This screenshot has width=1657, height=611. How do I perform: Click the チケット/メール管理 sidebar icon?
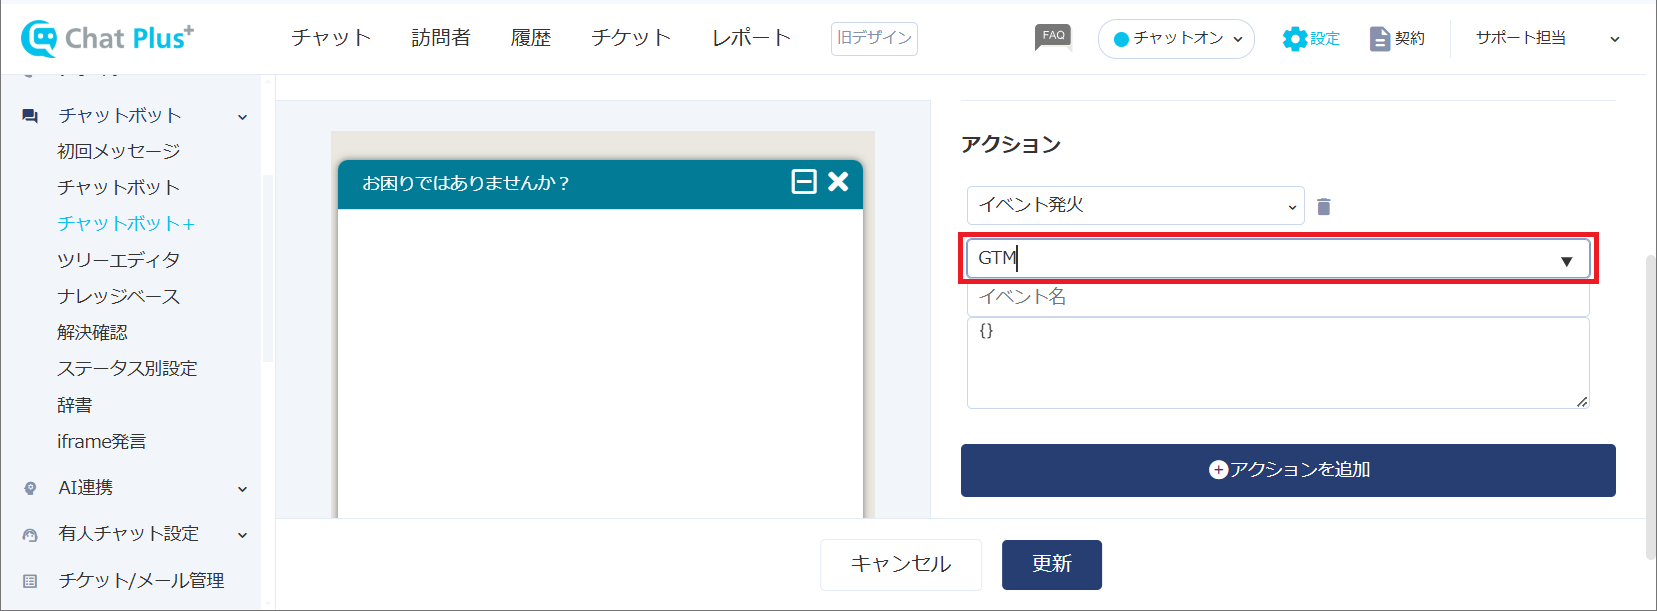tap(30, 581)
